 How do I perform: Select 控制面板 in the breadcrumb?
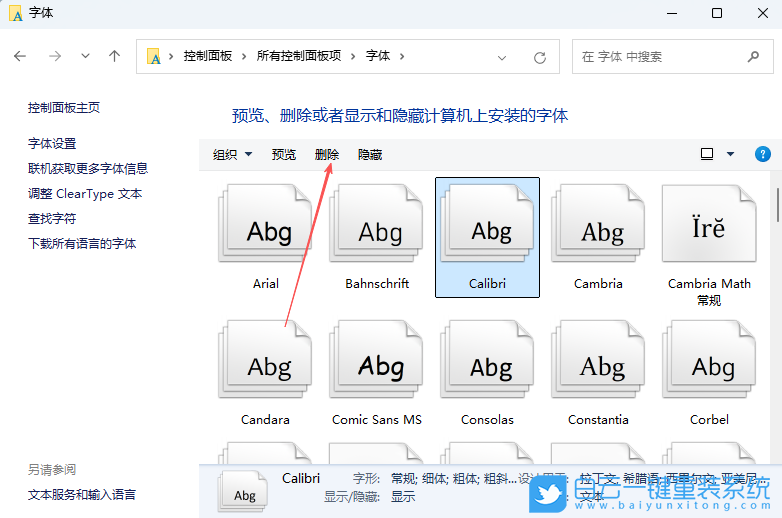[x=207, y=56]
